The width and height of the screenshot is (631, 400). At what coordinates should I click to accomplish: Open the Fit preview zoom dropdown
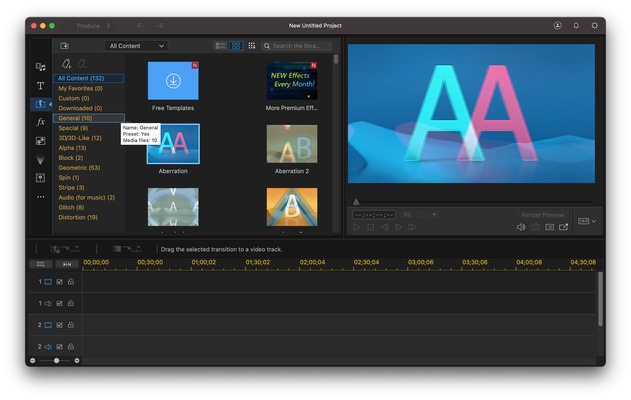419,214
